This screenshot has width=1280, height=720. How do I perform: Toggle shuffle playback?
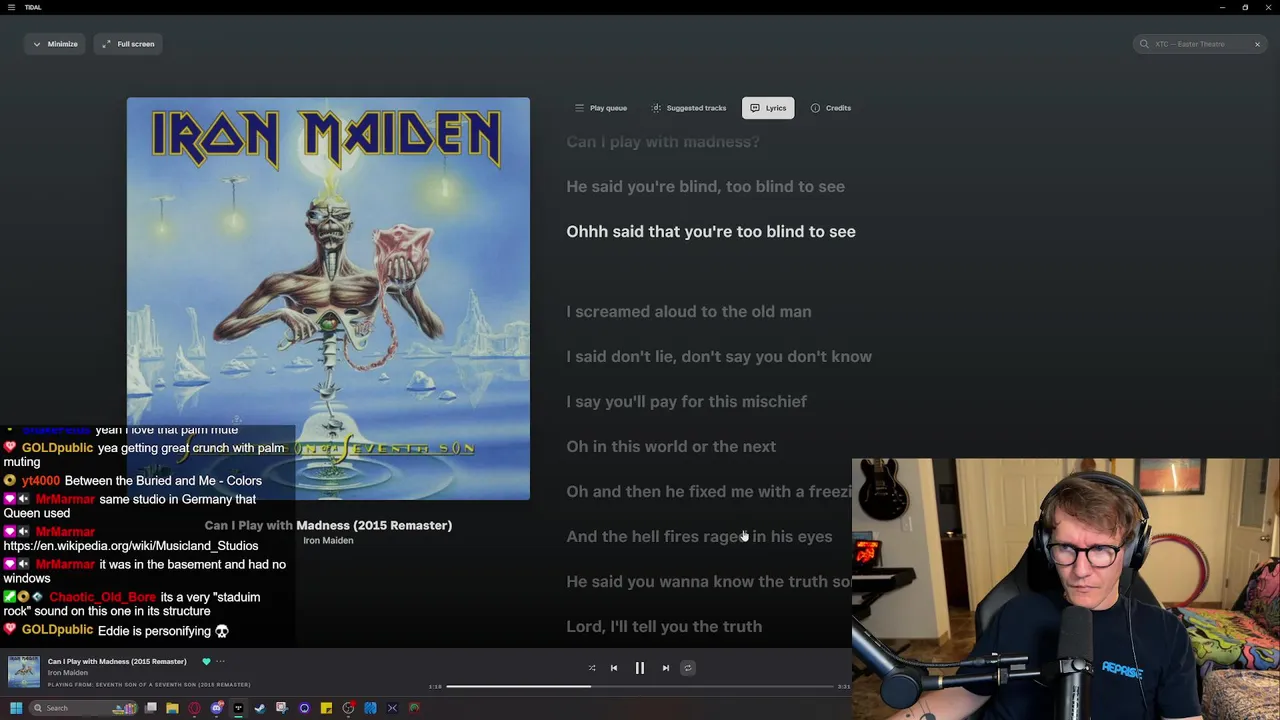tap(591, 668)
